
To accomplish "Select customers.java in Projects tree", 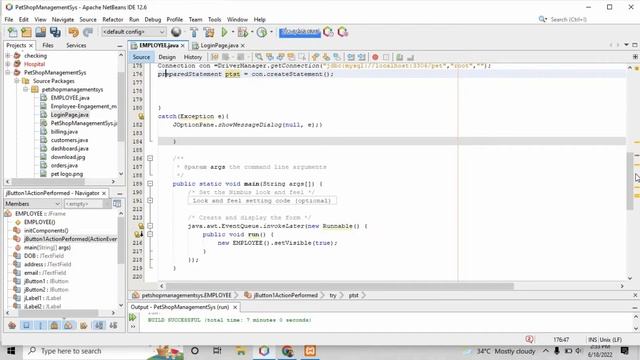I will coord(69,140).
